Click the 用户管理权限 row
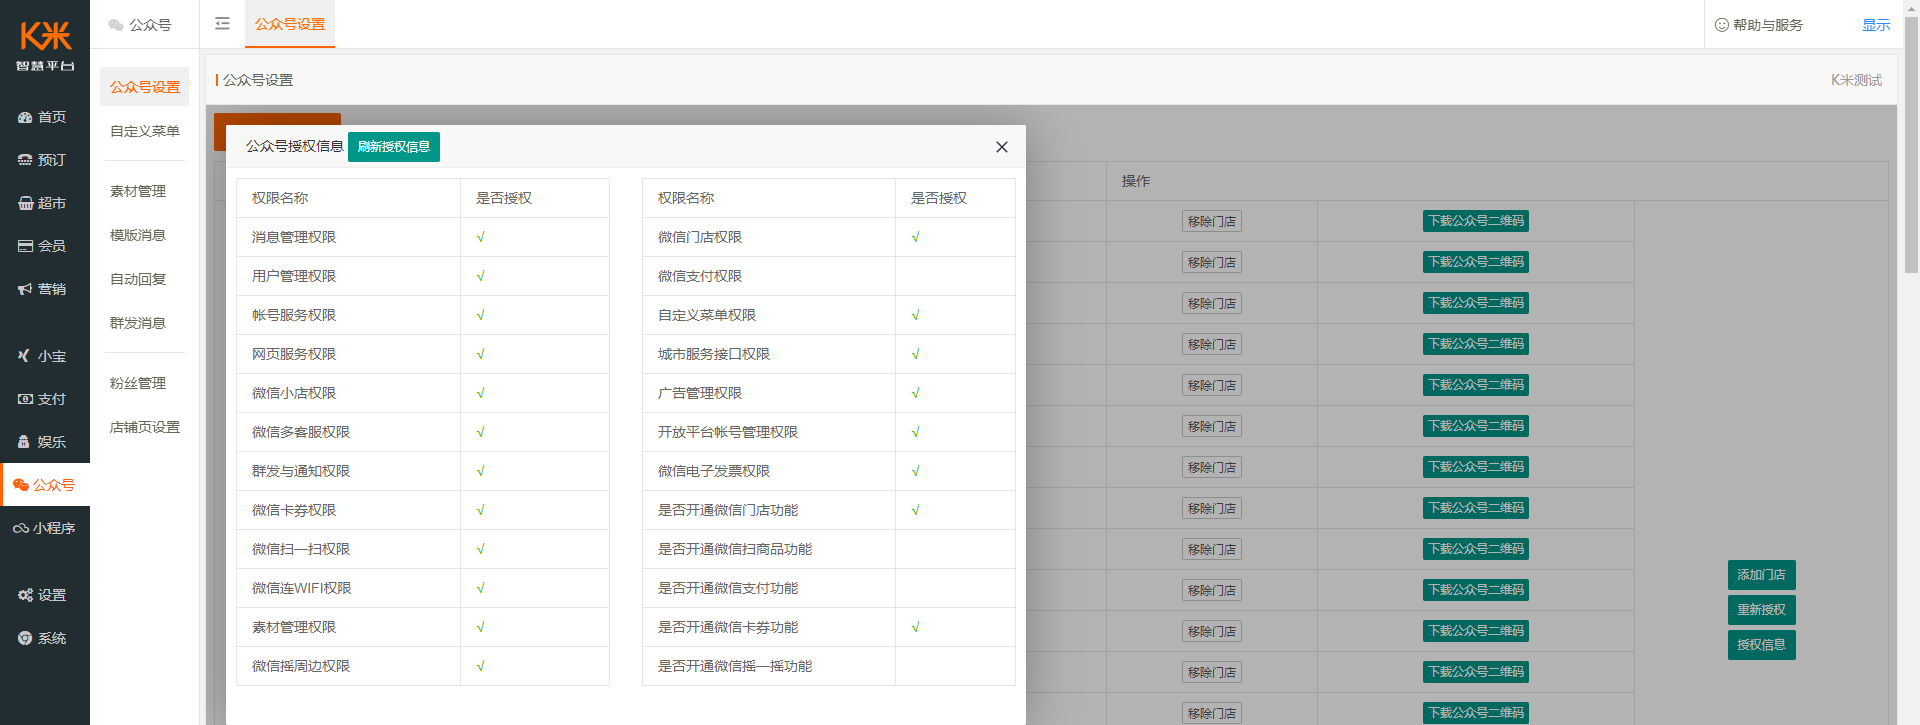Screen dimensions: 1920x725 click(x=423, y=276)
